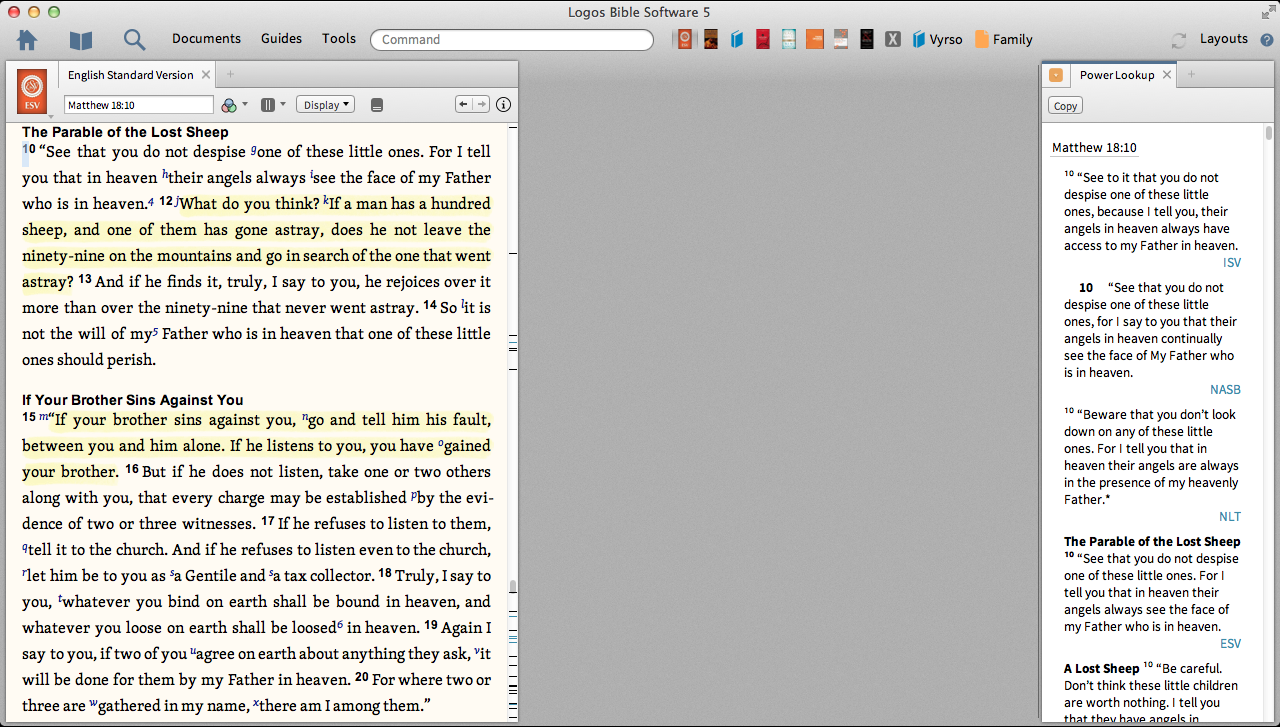Click the gray X shortcut icon
The image size is (1280, 727).
click(893, 40)
